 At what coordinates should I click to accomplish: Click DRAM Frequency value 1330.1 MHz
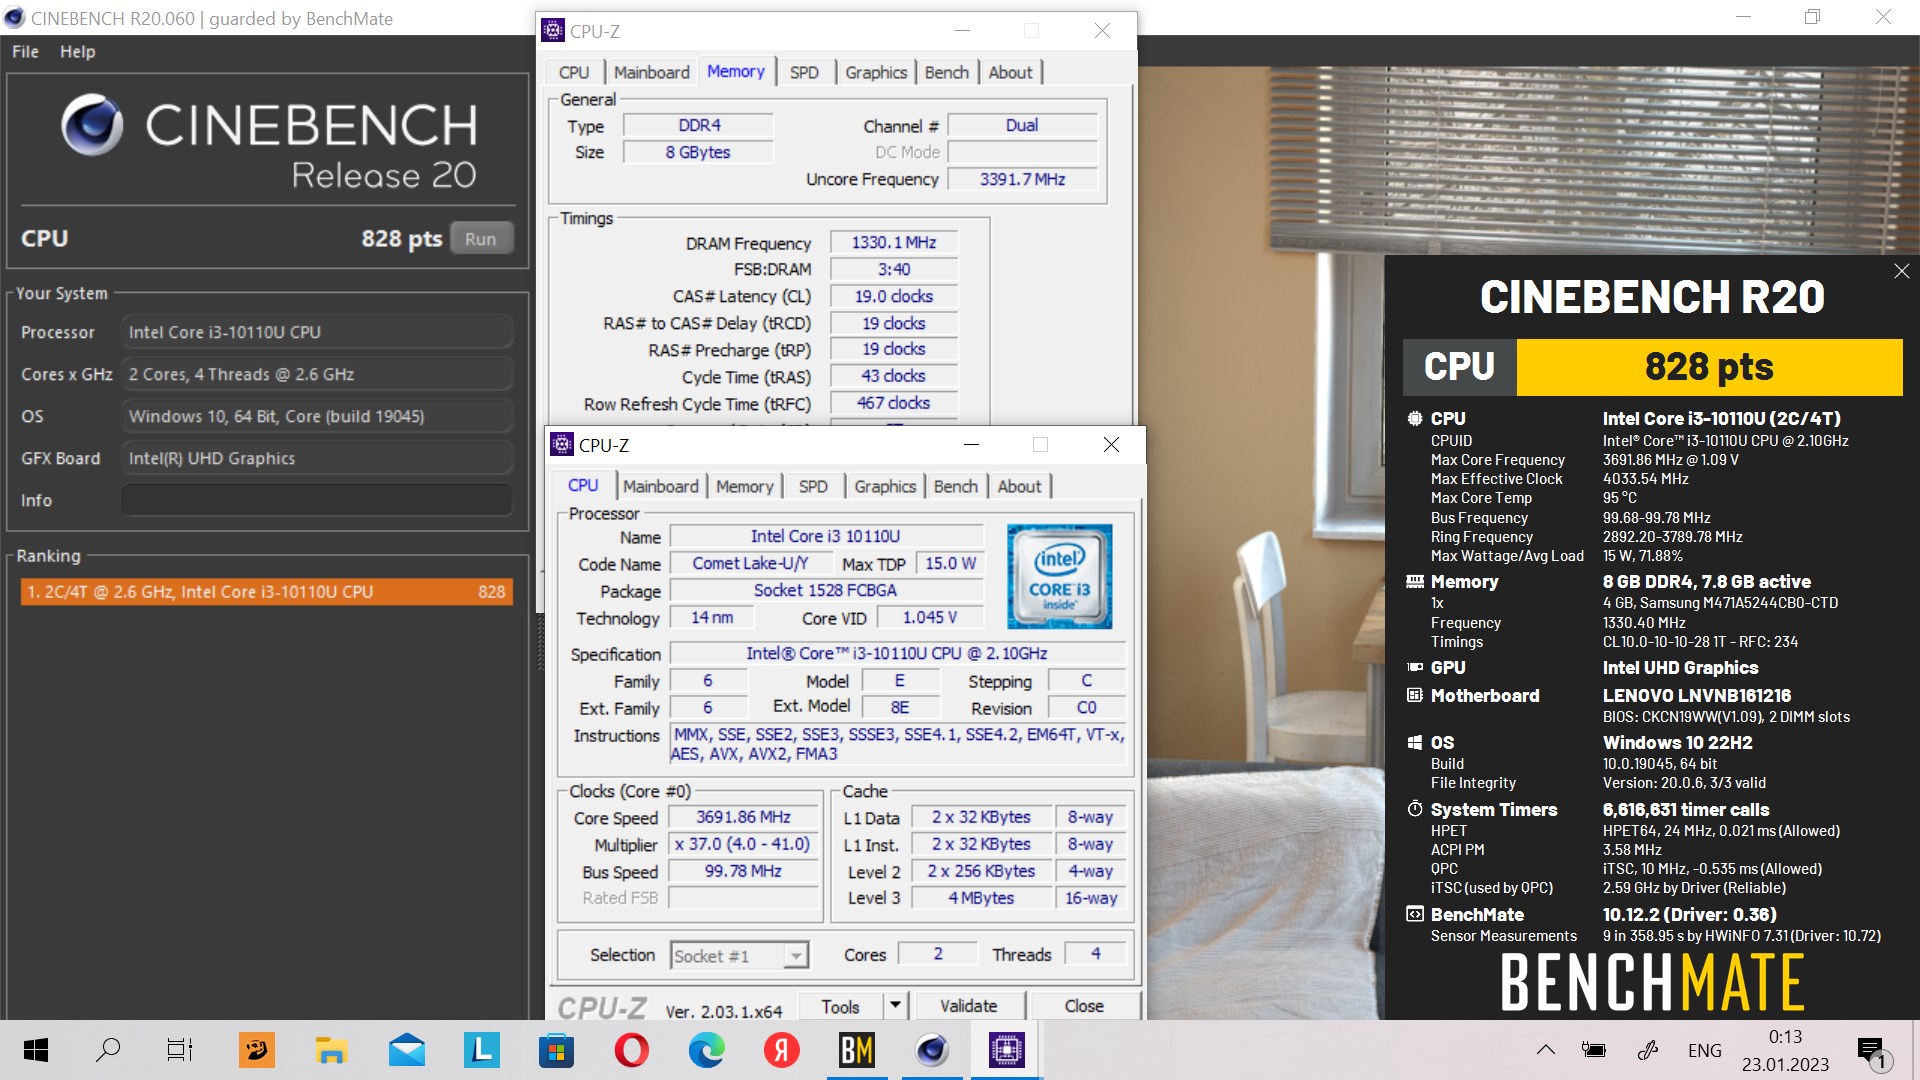tap(894, 242)
